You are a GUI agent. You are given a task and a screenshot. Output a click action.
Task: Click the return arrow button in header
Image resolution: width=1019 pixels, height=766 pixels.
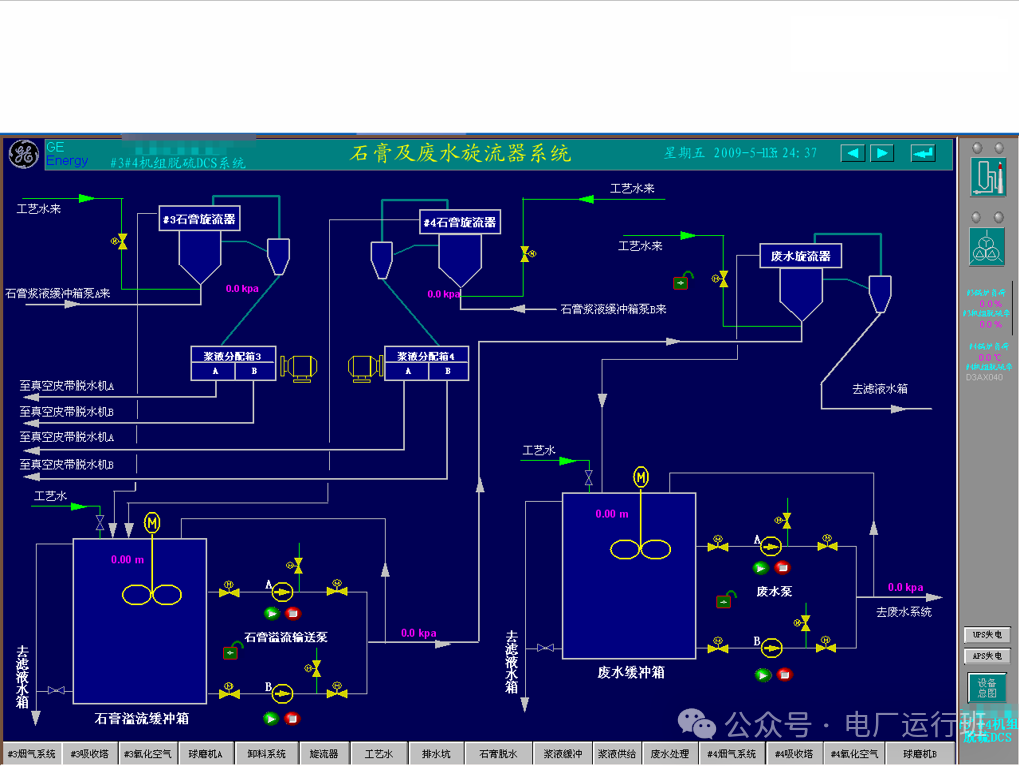(923, 153)
